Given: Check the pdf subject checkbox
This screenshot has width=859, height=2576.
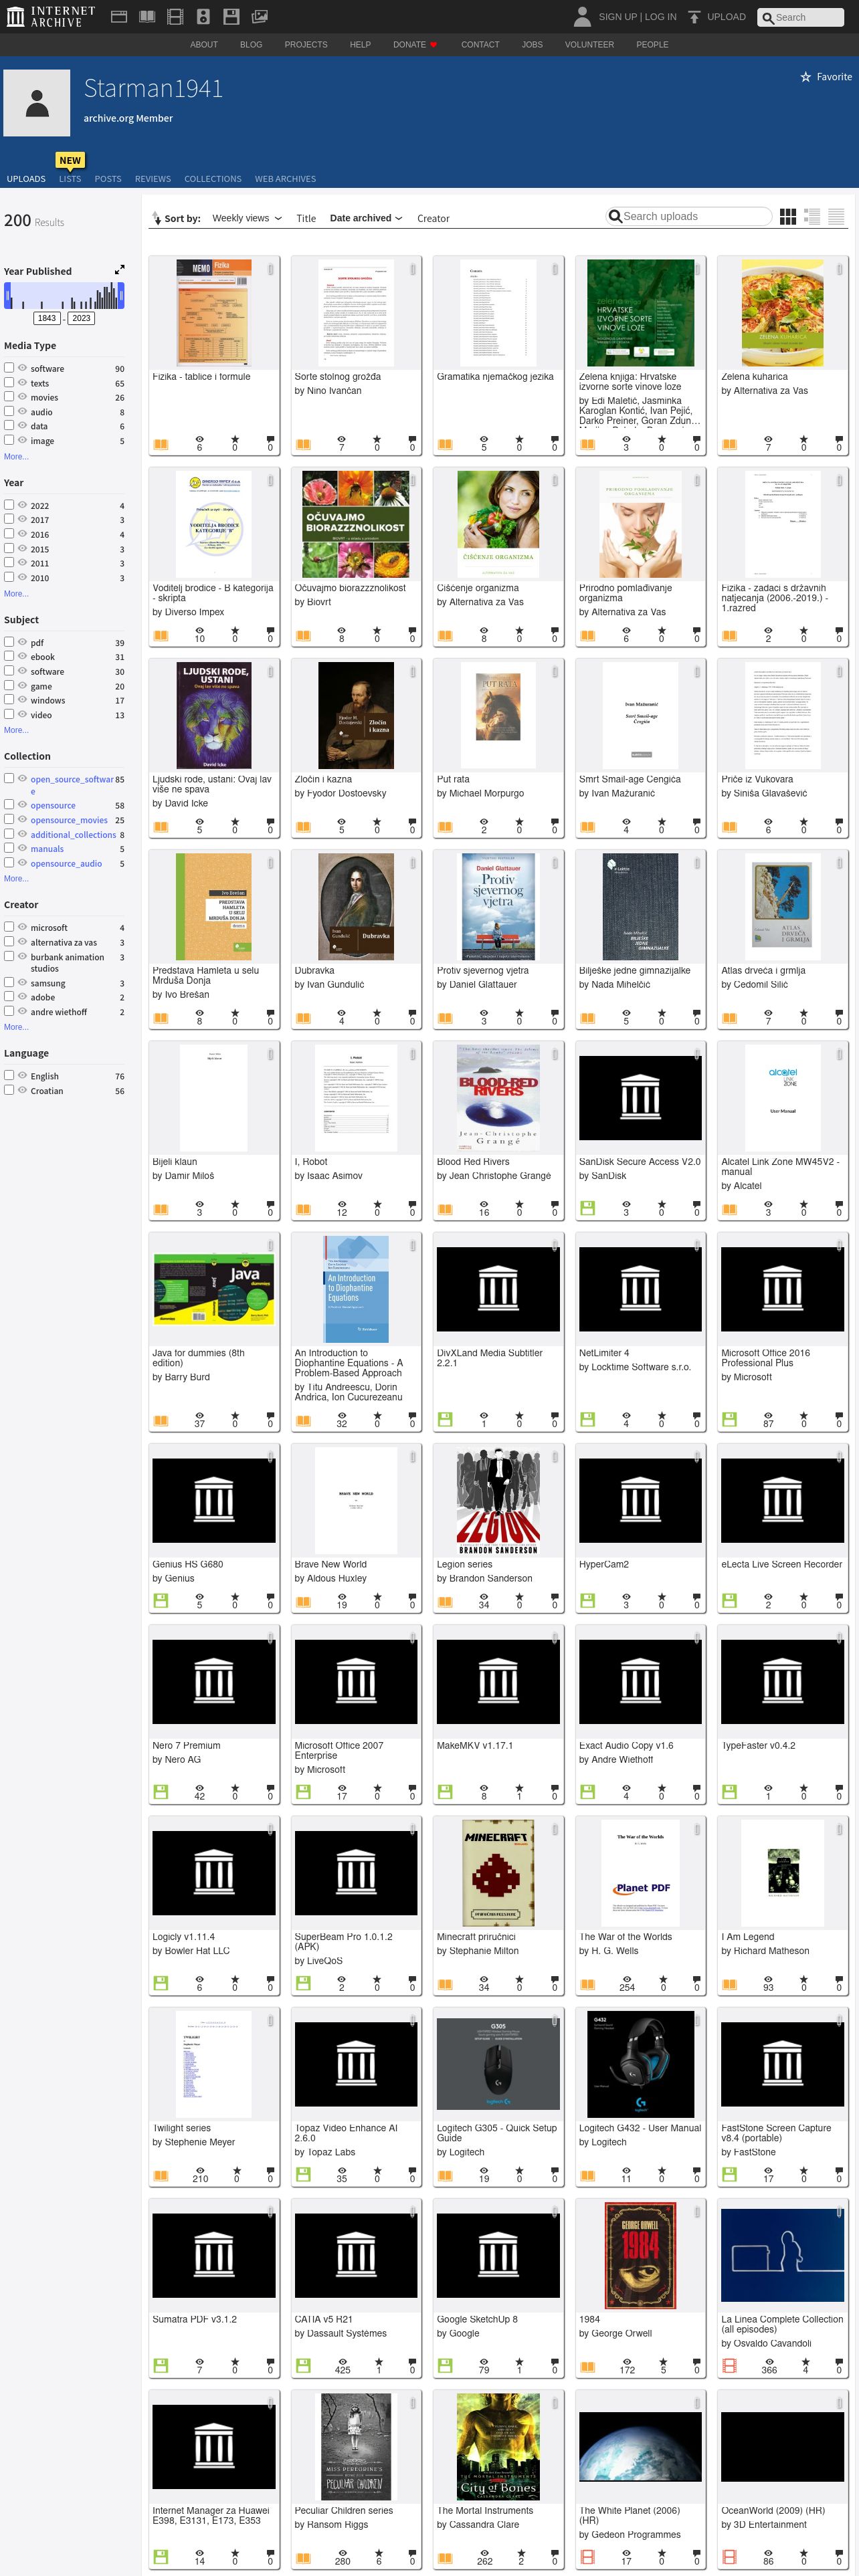Looking at the screenshot, I should [9, 642].
